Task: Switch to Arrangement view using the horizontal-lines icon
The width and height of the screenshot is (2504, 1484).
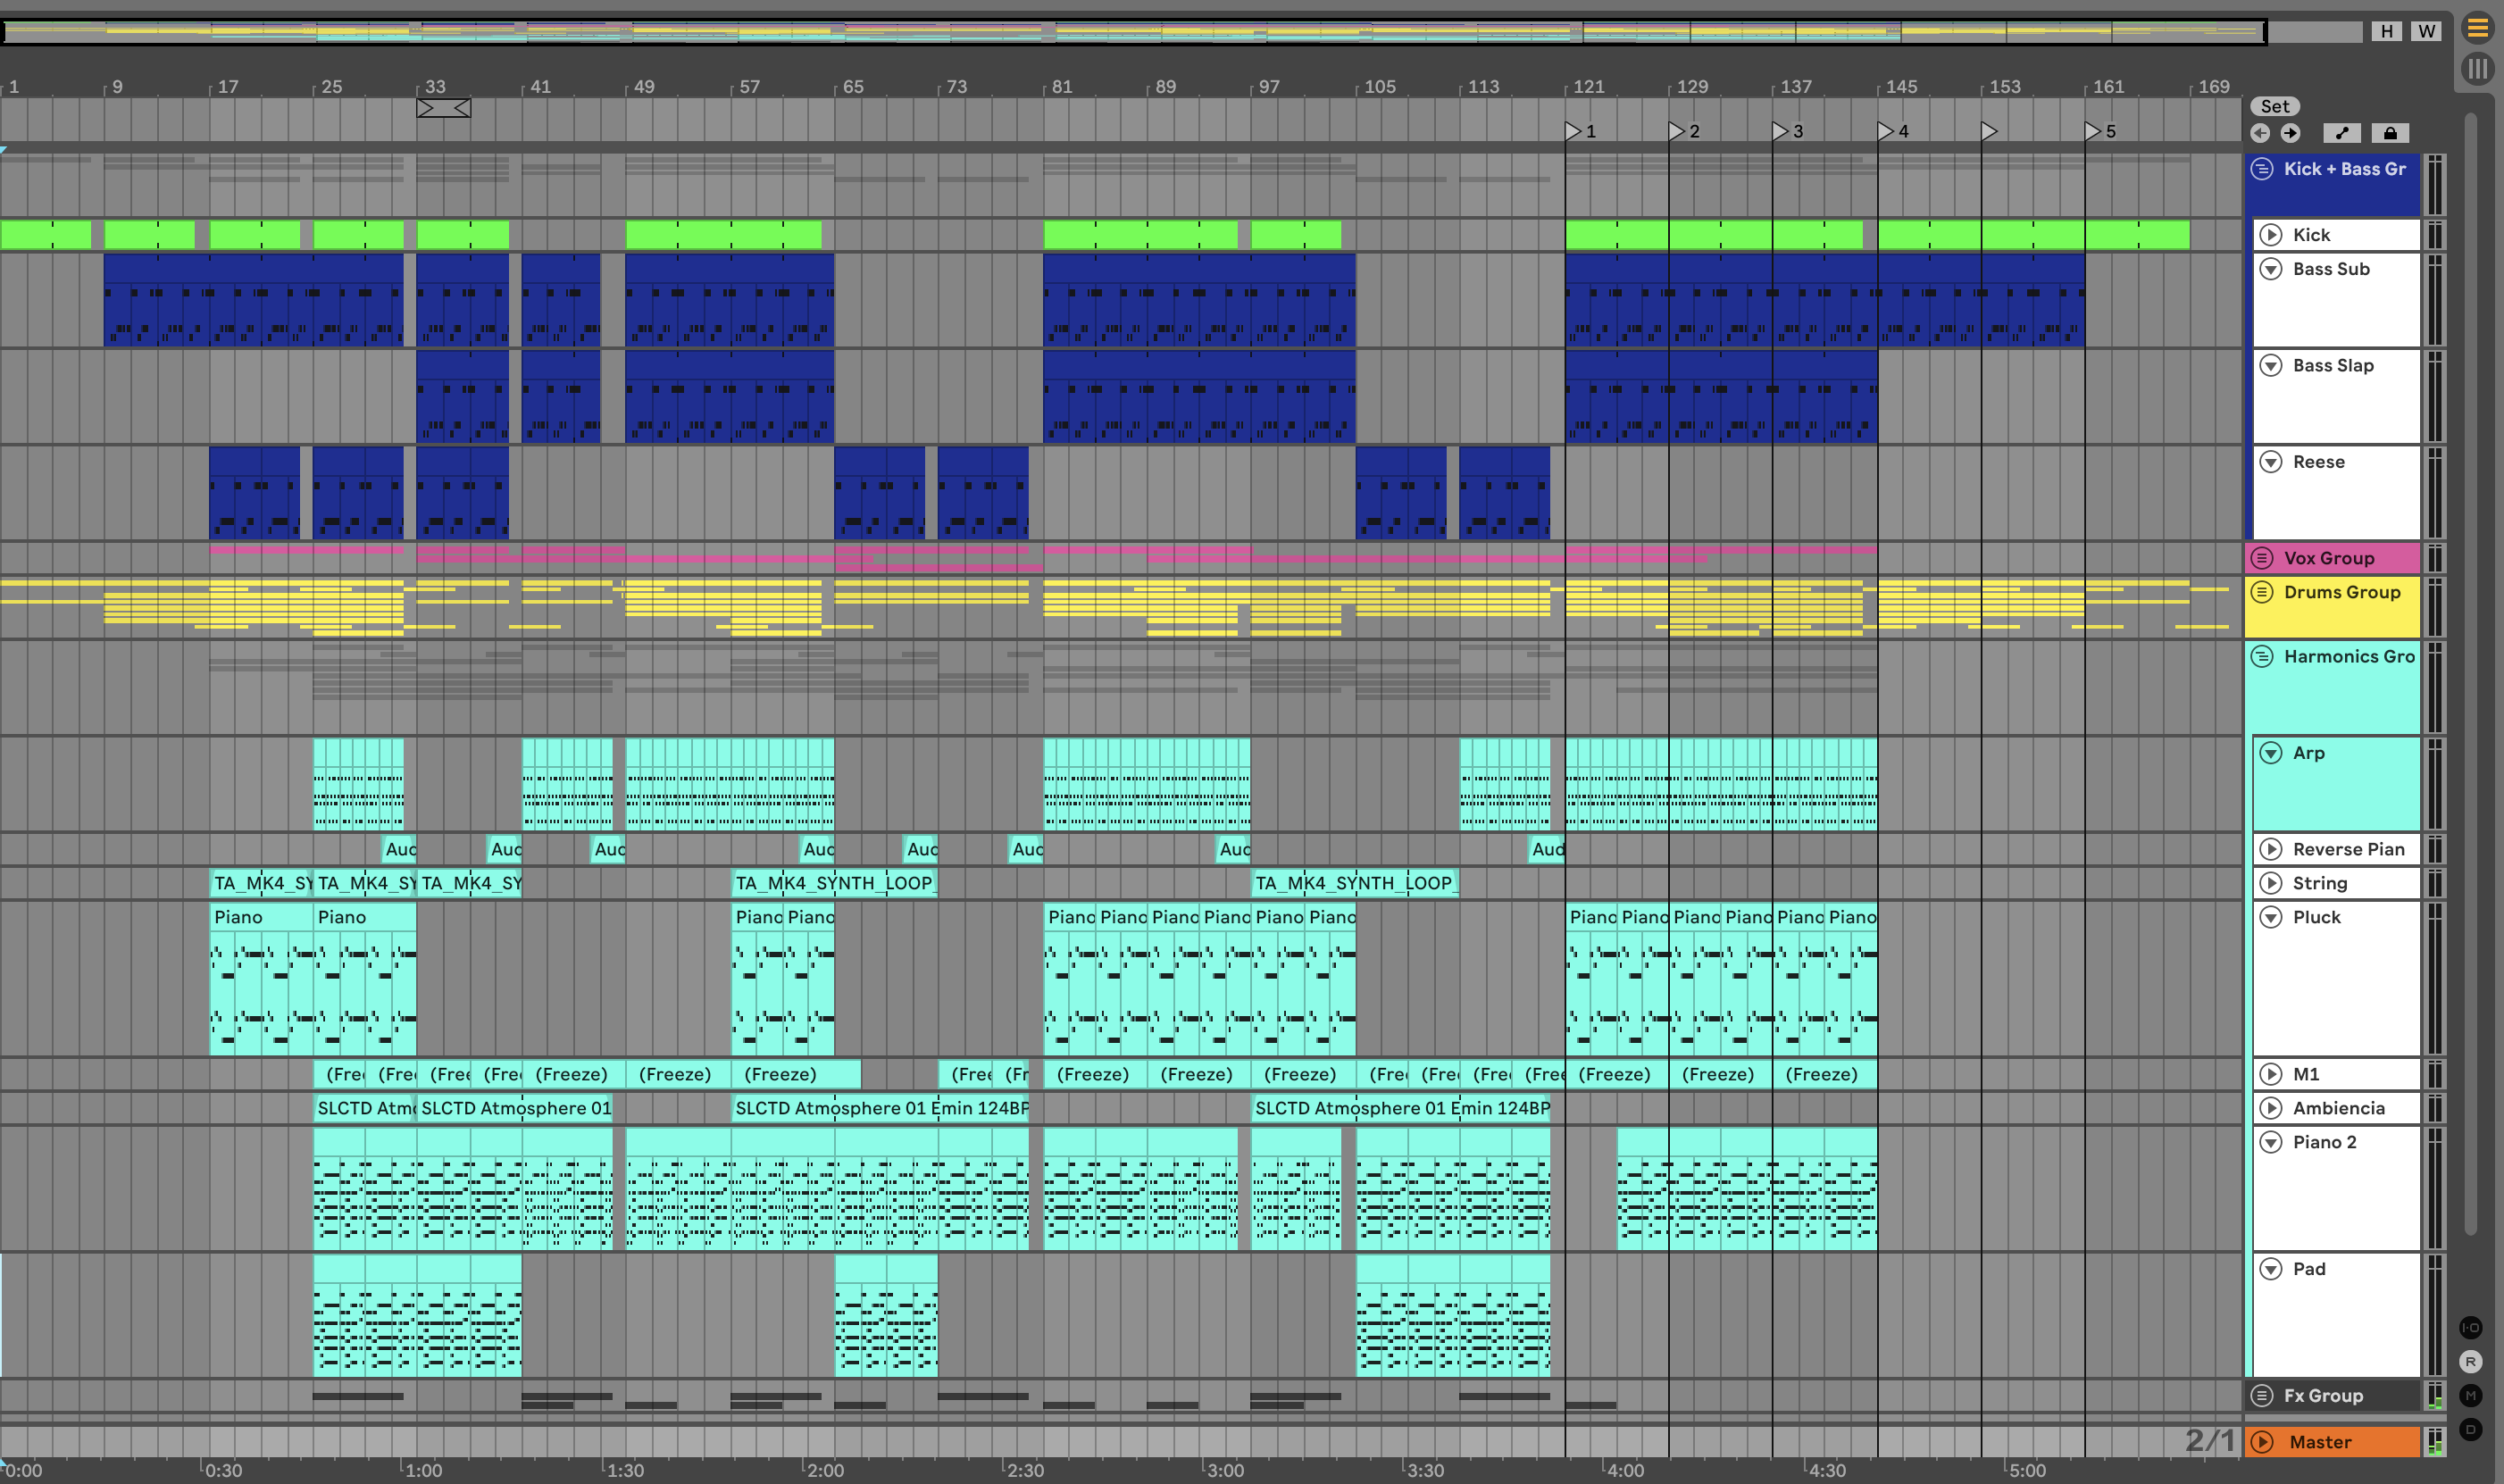Action: pos(2477,28)
